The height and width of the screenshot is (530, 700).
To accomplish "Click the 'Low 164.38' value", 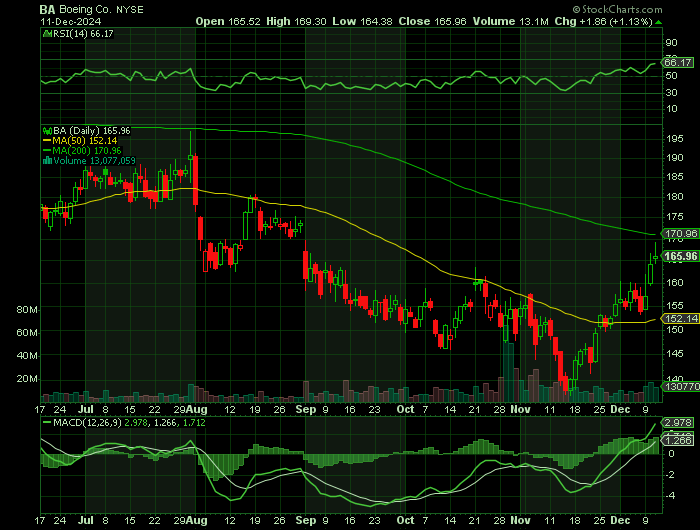I will coord(362,21).
